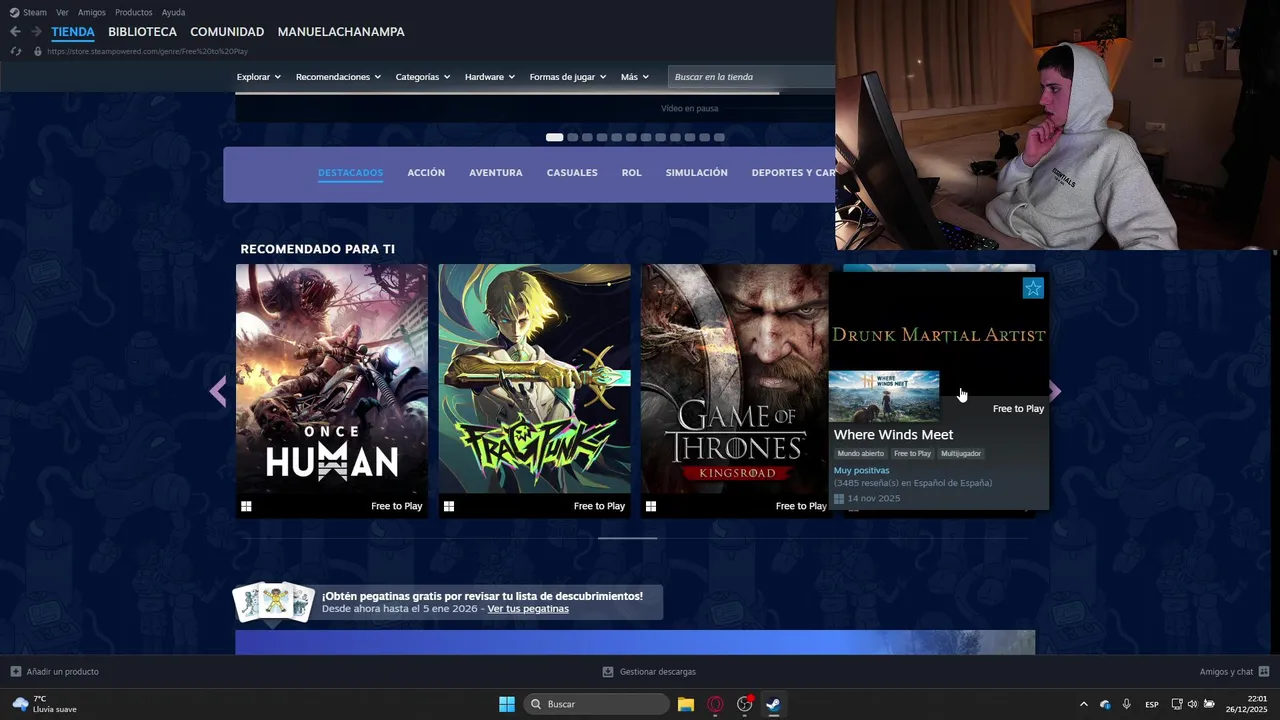Click the Free to Play tag under Where Winds Meet
Image resolution: width=1280 pixels, height=720 pixels.
pyautogui.click(x=912, y=454)
